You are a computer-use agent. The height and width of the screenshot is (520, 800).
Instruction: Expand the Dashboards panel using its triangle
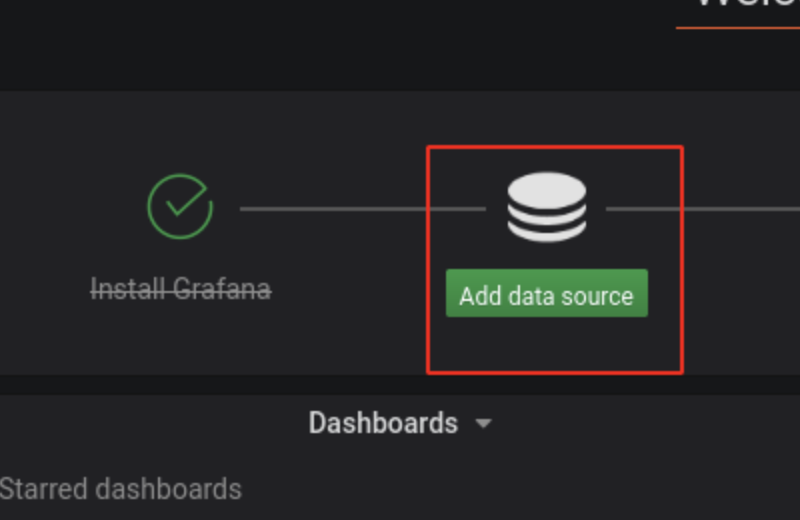(x=483, y=423)
